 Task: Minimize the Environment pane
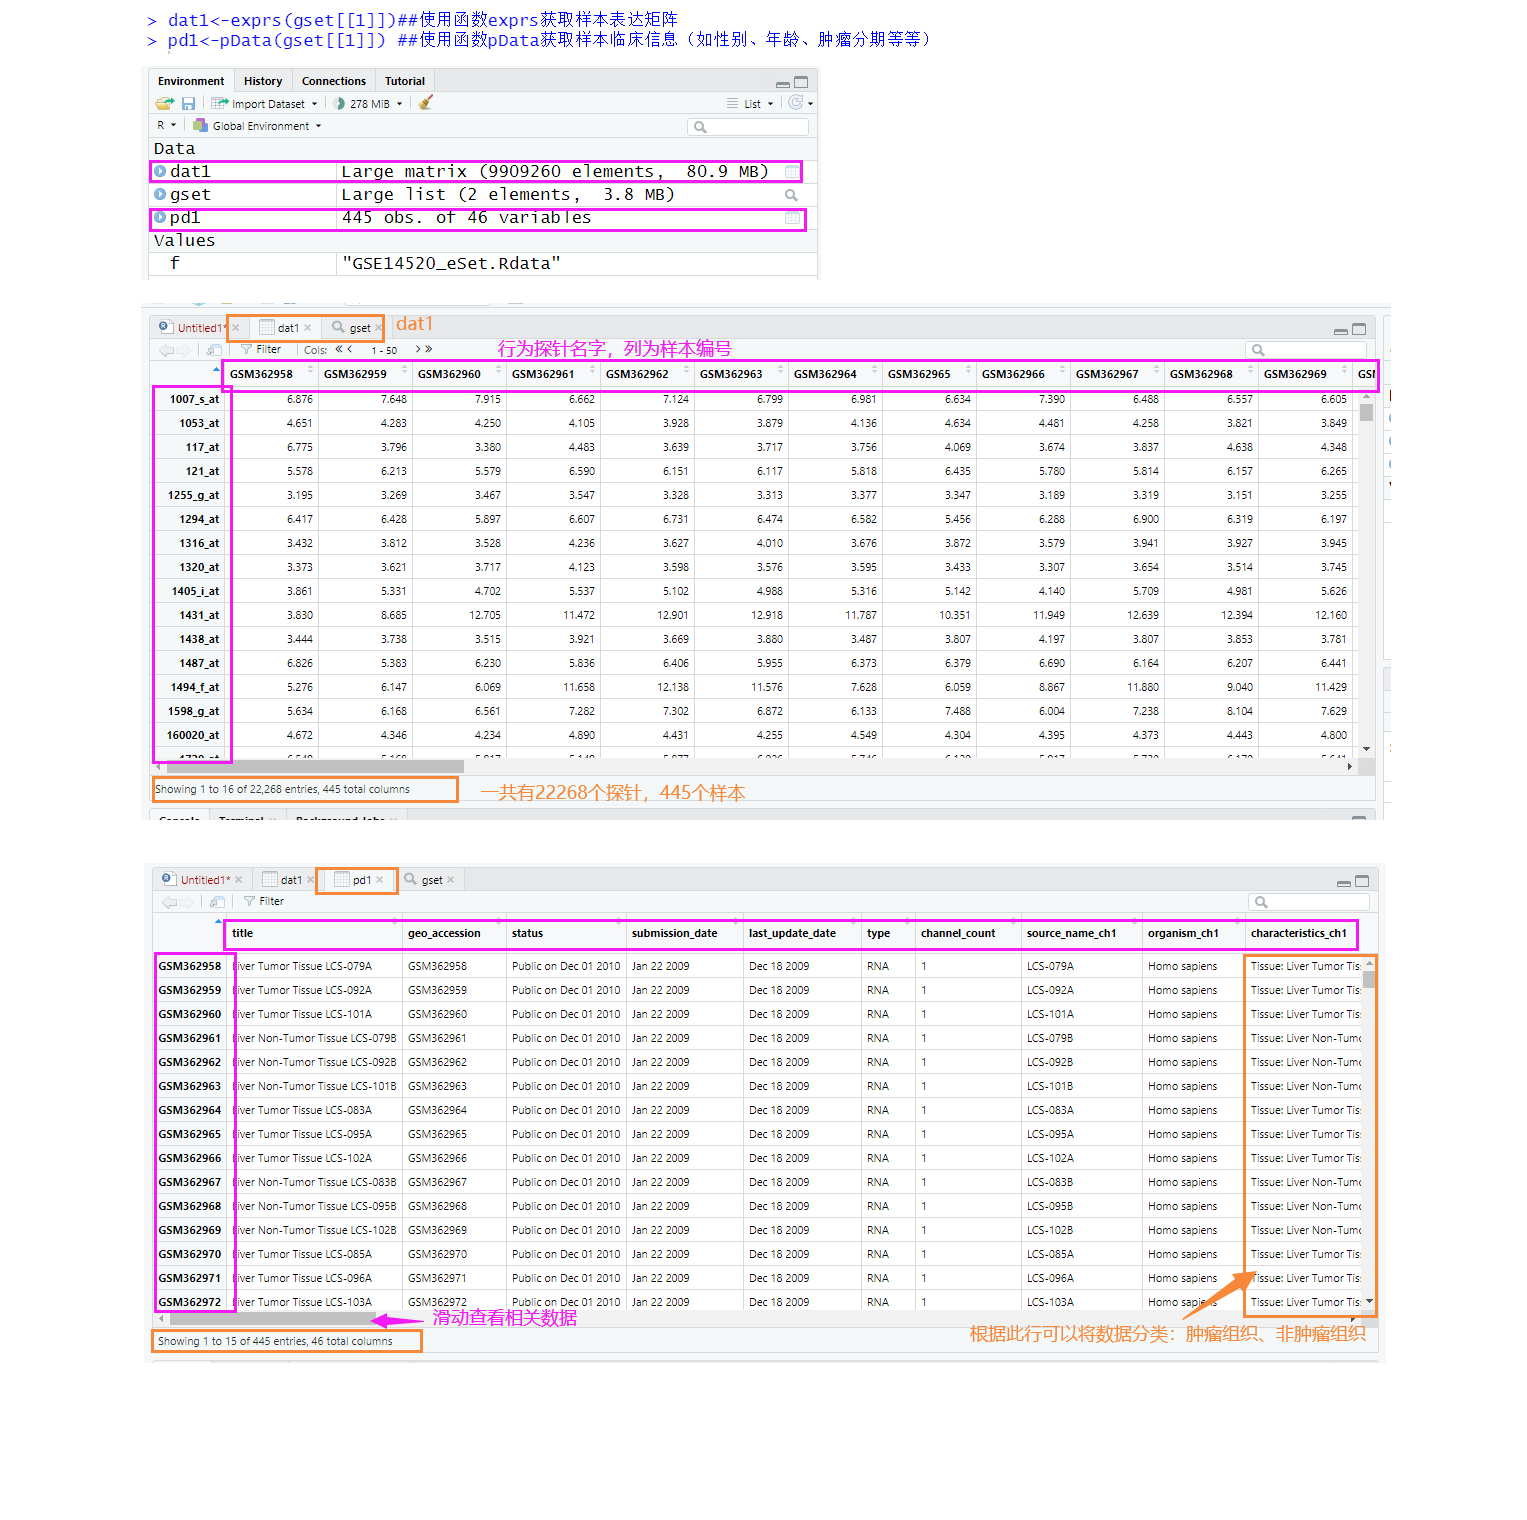point(783,83)
